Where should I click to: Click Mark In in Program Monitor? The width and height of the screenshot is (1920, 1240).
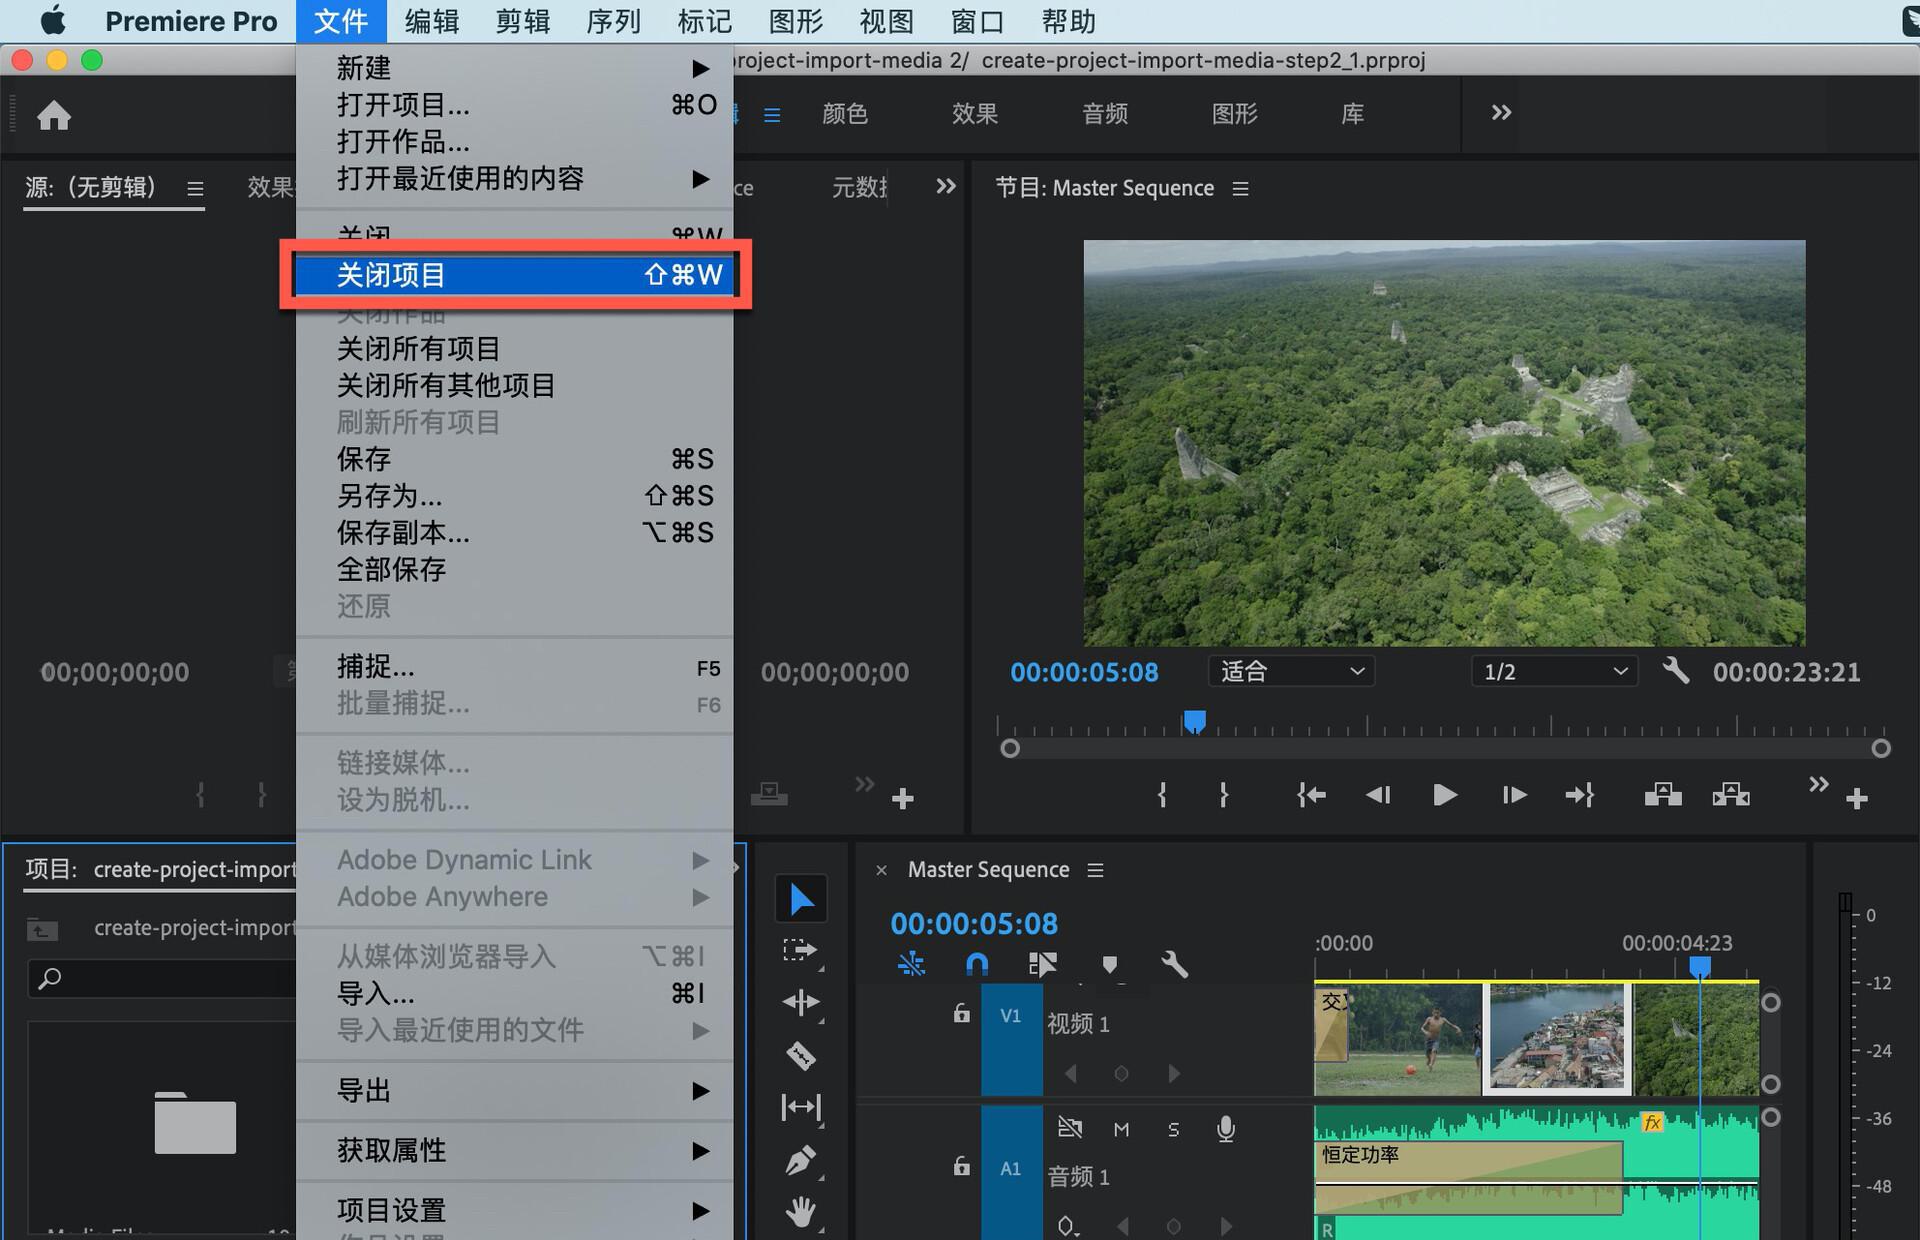[1162, 795]
